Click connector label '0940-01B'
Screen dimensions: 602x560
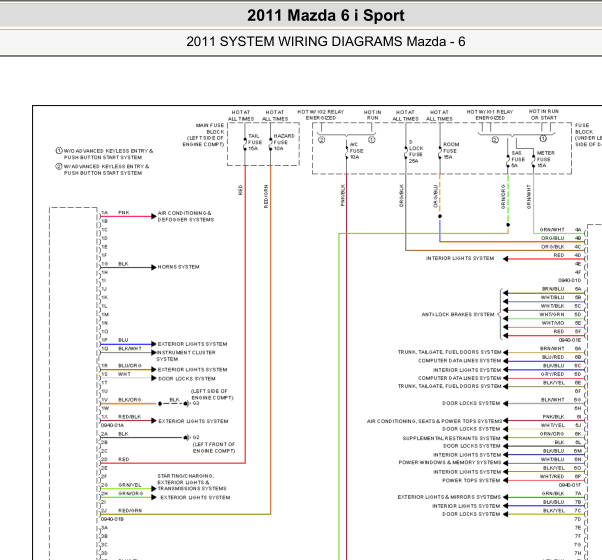[x=112, y=519]
